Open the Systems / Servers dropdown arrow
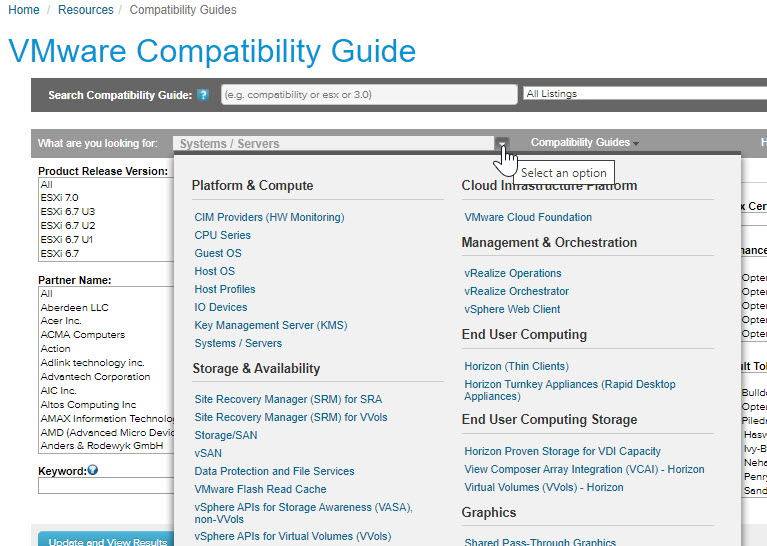 pos(502,143)
